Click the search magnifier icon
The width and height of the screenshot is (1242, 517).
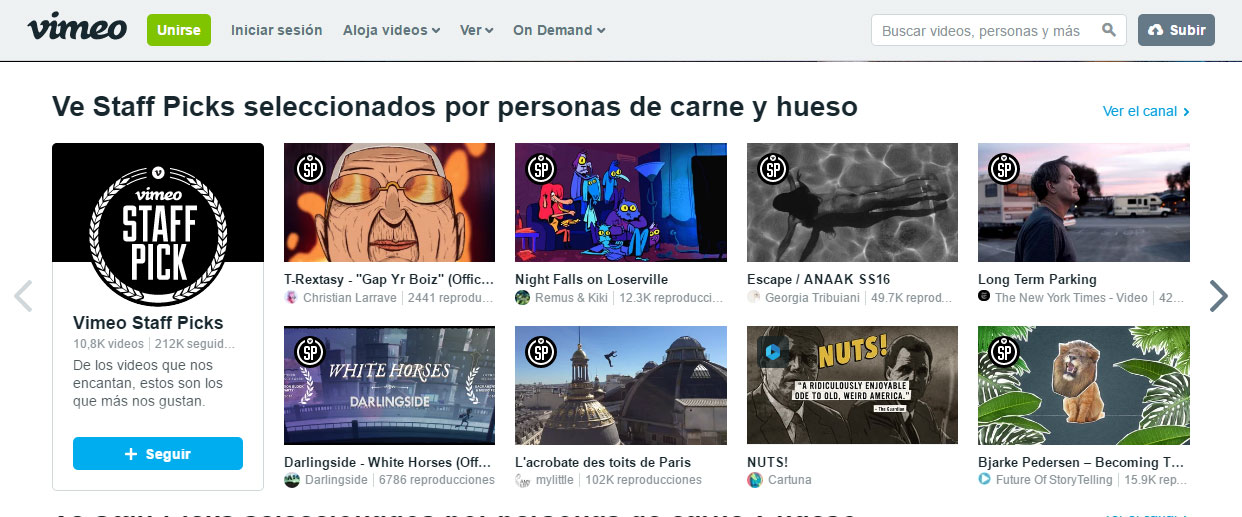[x=1108, y=30]
